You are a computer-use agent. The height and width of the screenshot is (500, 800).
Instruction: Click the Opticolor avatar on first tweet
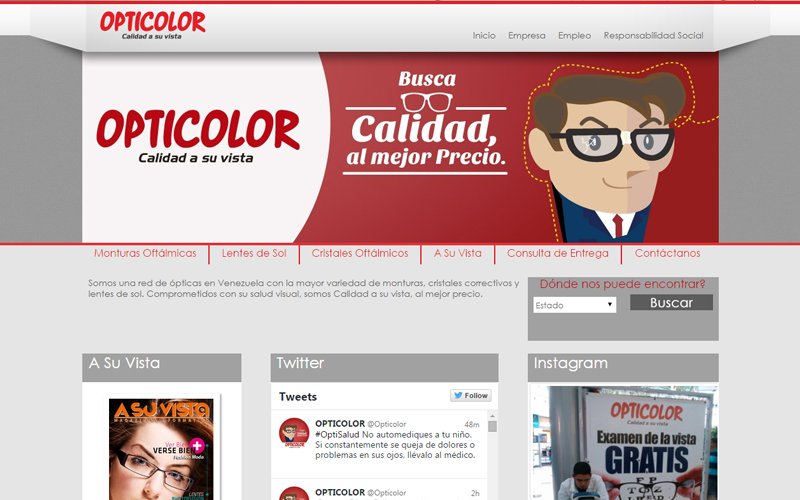[294, 433]
